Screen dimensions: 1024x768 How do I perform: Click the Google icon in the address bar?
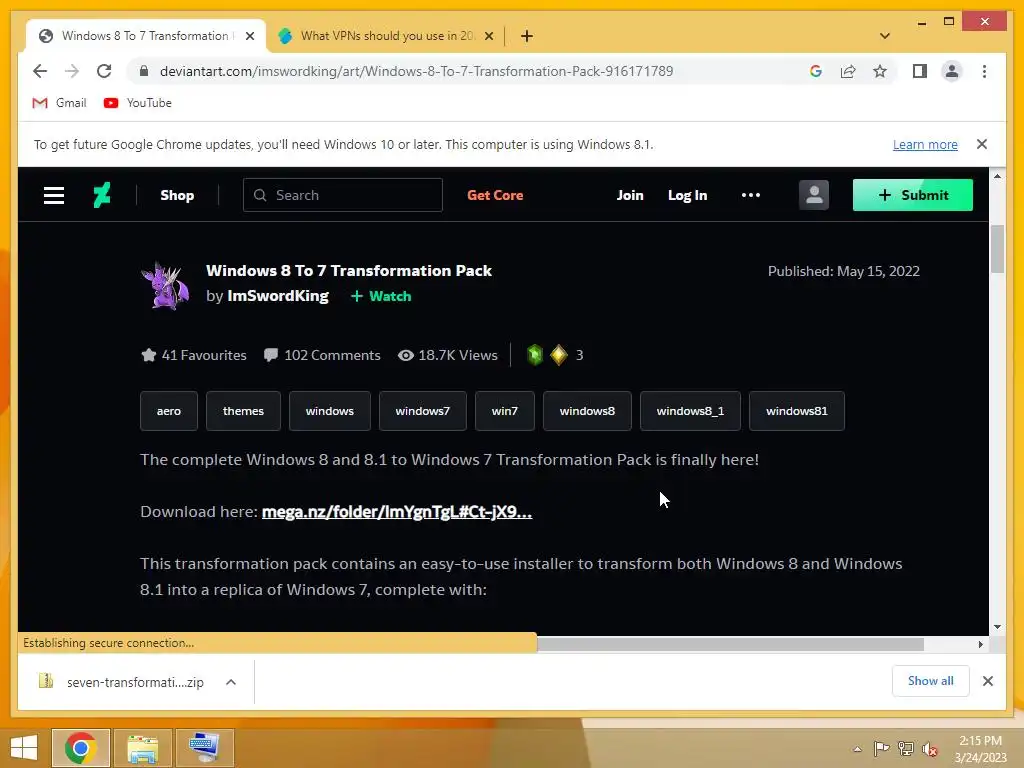pyautogui.click(x=816, y=71)
